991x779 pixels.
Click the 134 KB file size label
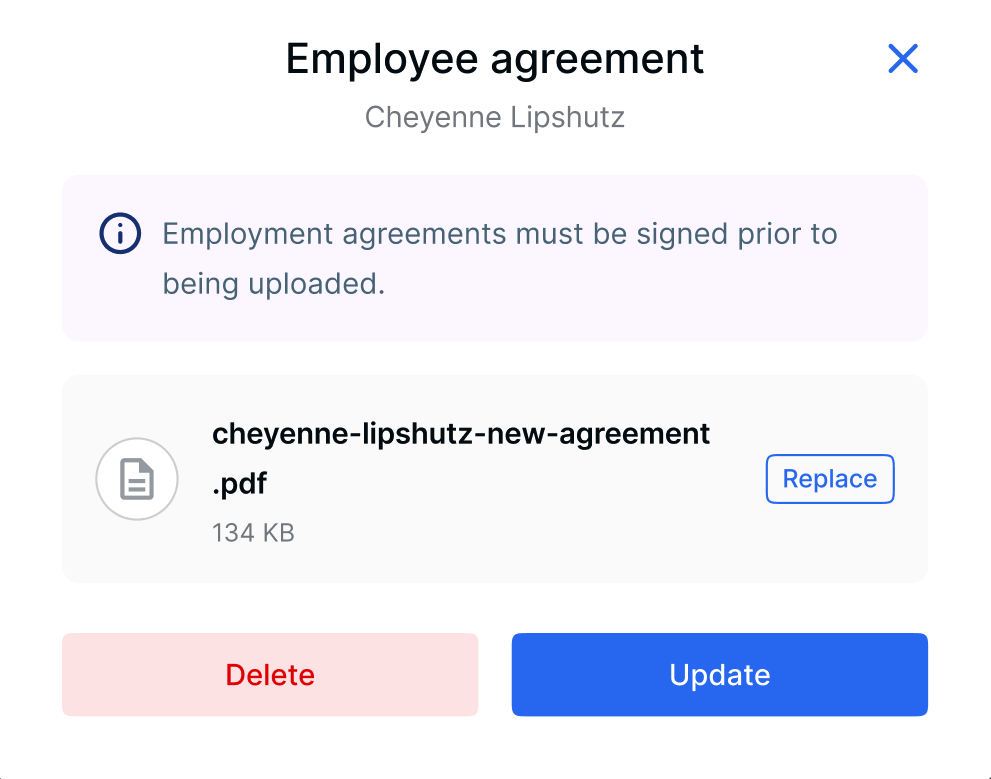(x=253, y=533)
